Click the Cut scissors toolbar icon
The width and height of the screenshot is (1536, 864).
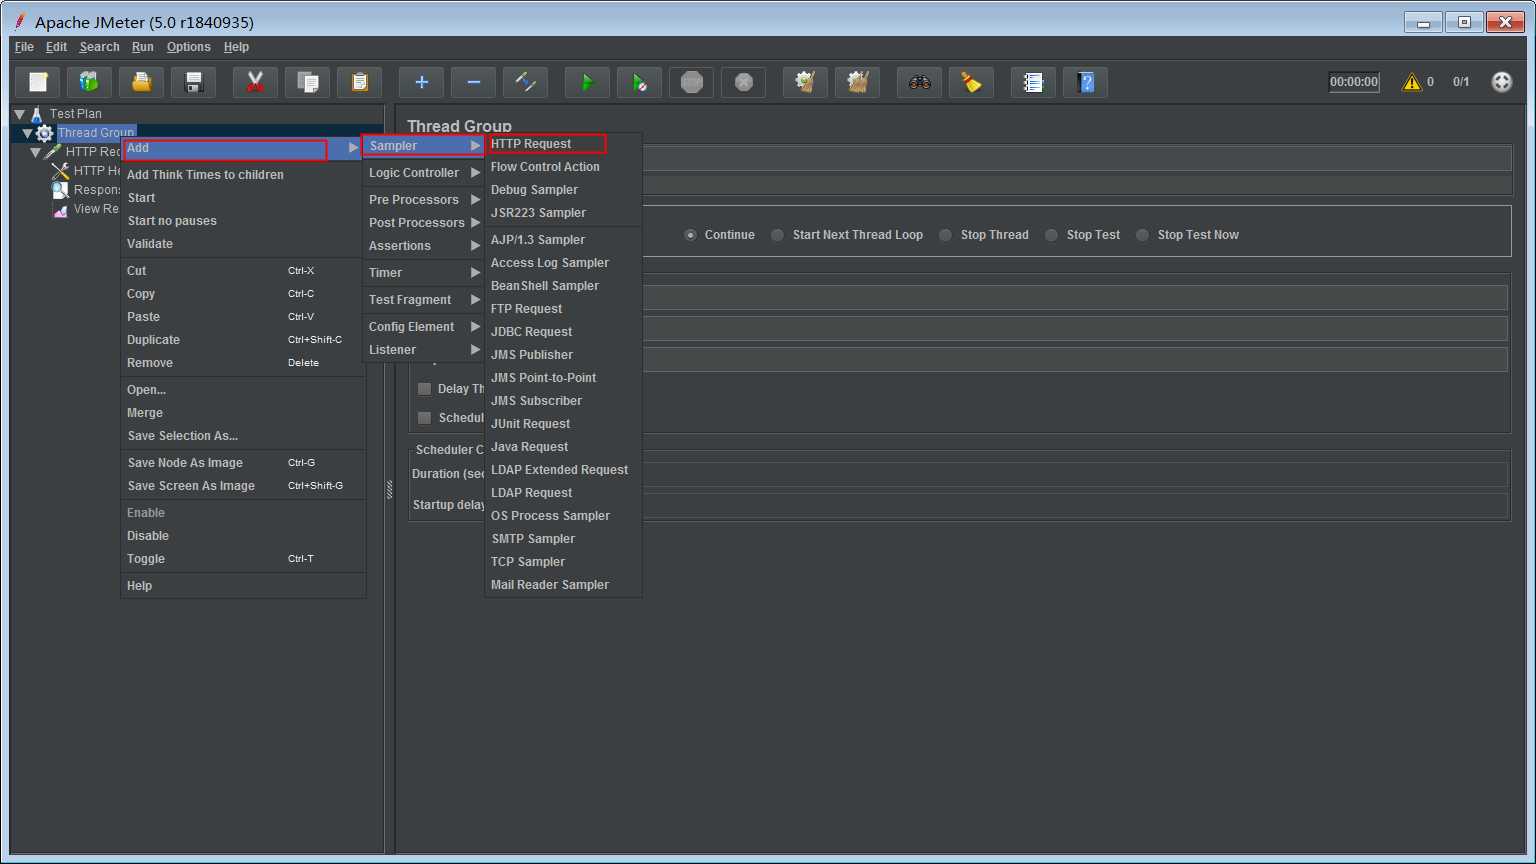[255, 82]
